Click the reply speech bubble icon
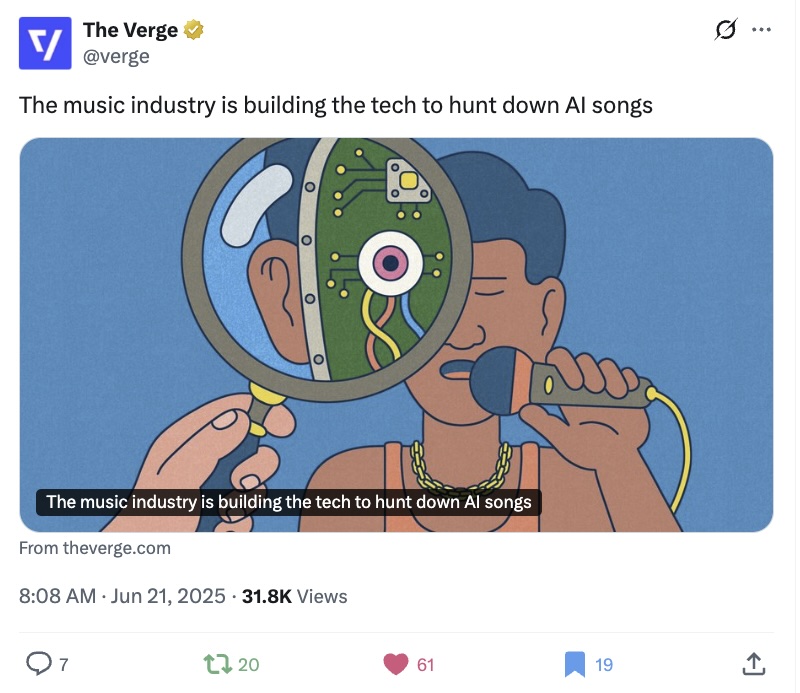This screenshot has height=693, width=800. click(x=39, y=663)
